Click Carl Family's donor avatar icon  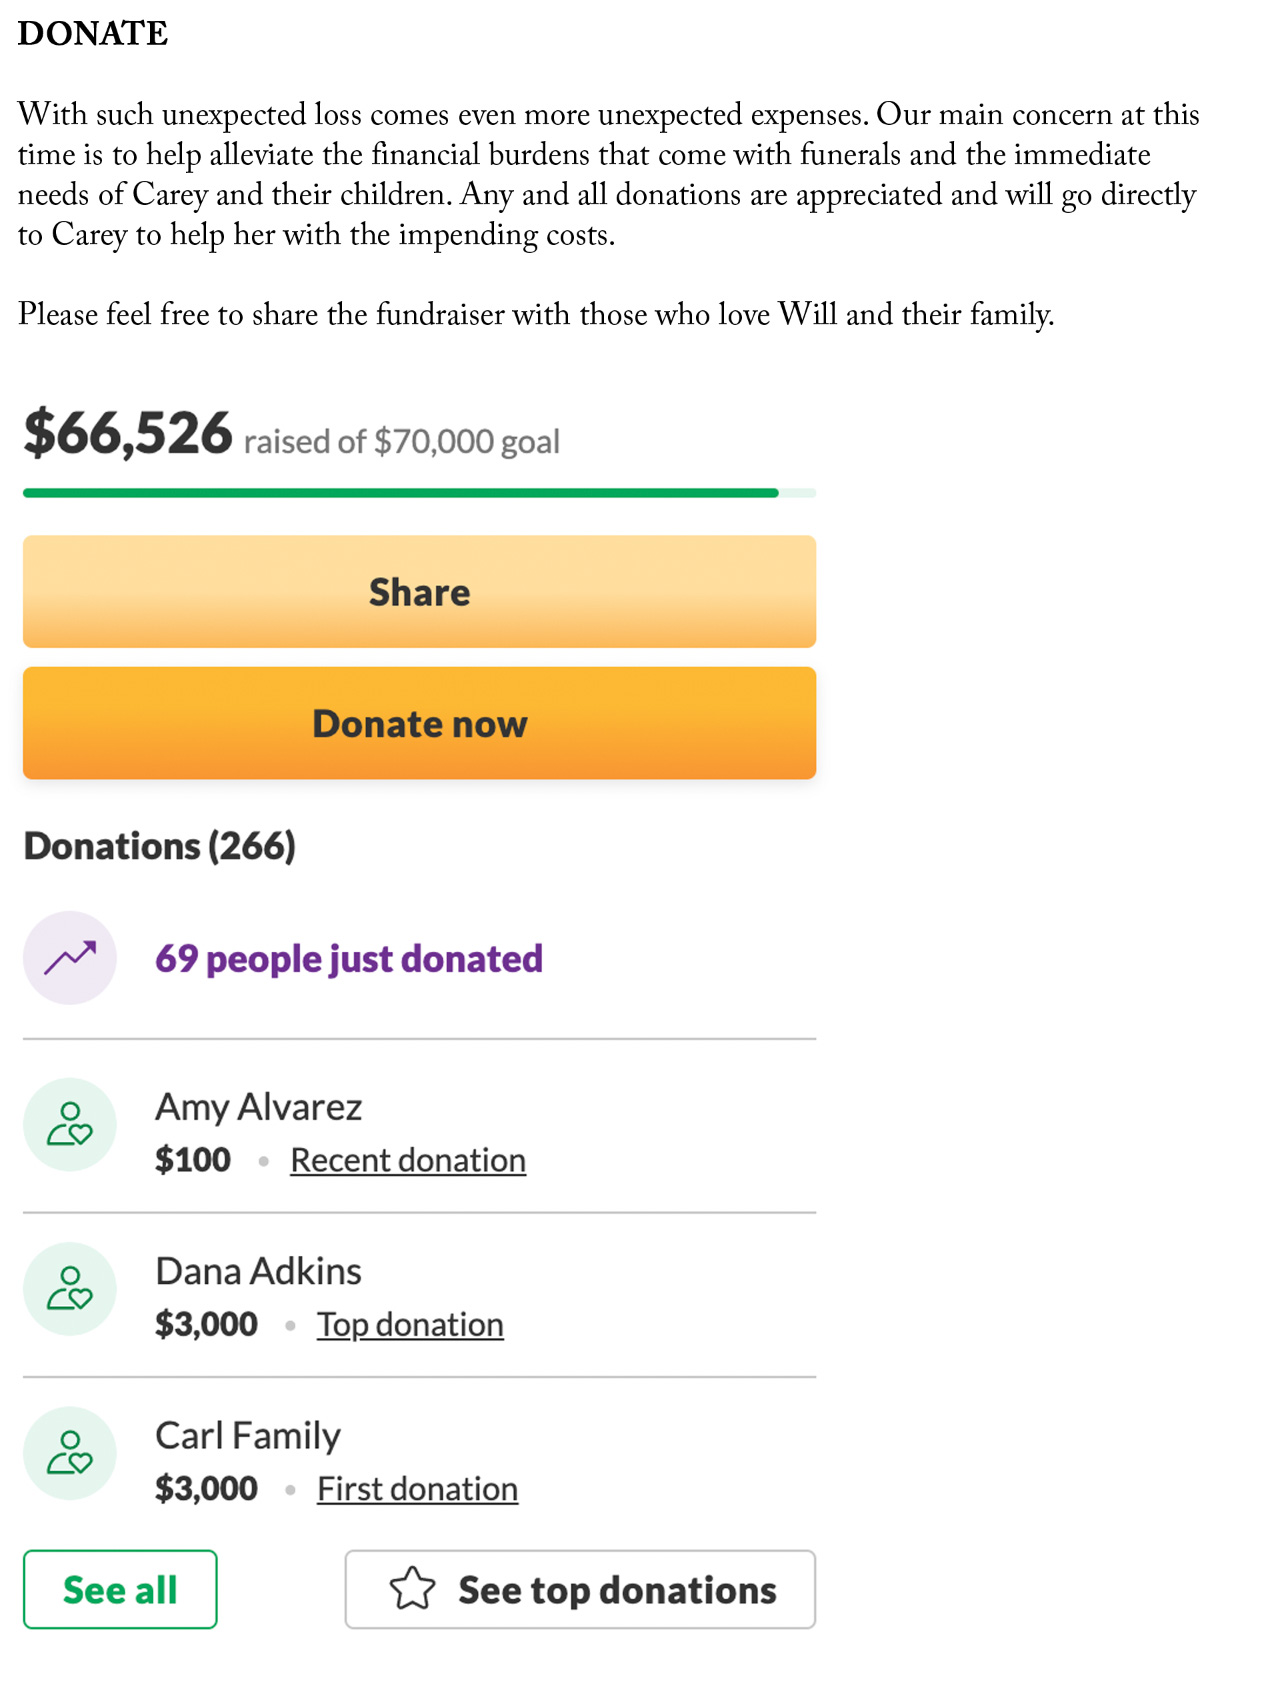pyautogui.click(x=70, y=1453)
